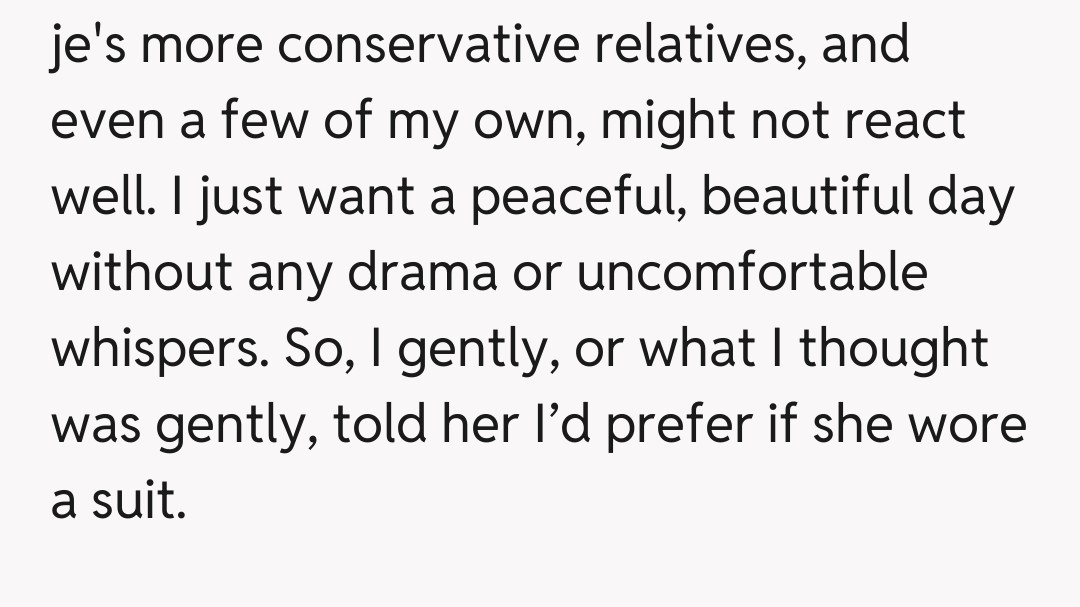
Task: Place cursor on the word "wore"
Action: click(x=968, y=425)
